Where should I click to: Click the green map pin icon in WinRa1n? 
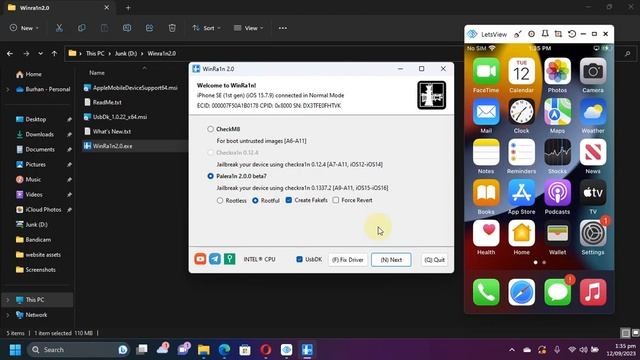[x=229, y=259]
